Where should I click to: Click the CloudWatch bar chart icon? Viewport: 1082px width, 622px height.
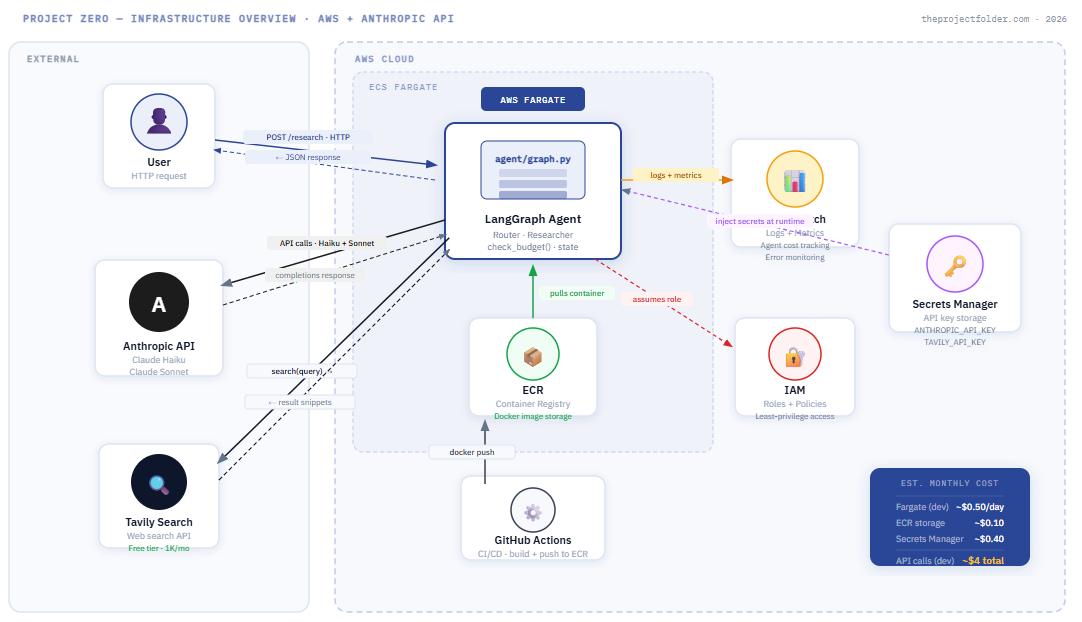tap(795, 181)
